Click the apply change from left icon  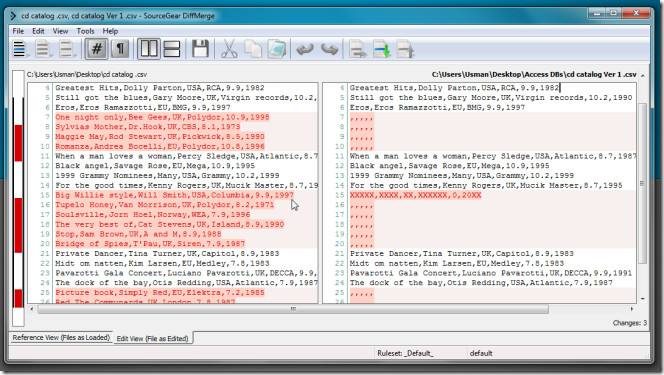click(358, 49)
